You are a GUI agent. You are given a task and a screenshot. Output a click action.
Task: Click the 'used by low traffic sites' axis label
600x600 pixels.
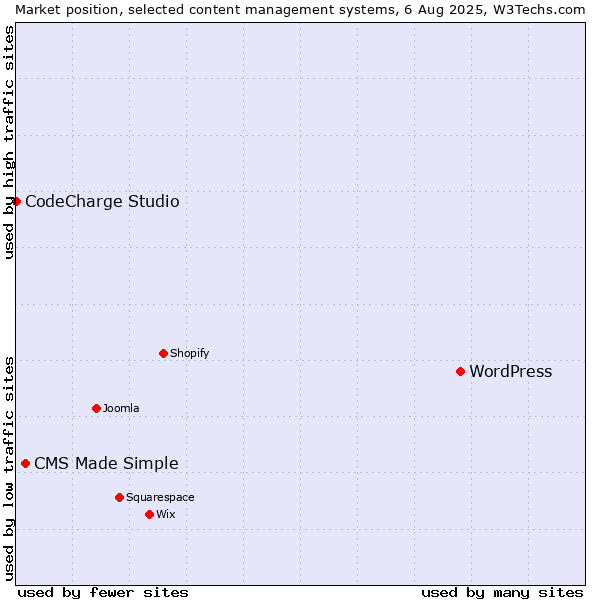tap(9, 469)
